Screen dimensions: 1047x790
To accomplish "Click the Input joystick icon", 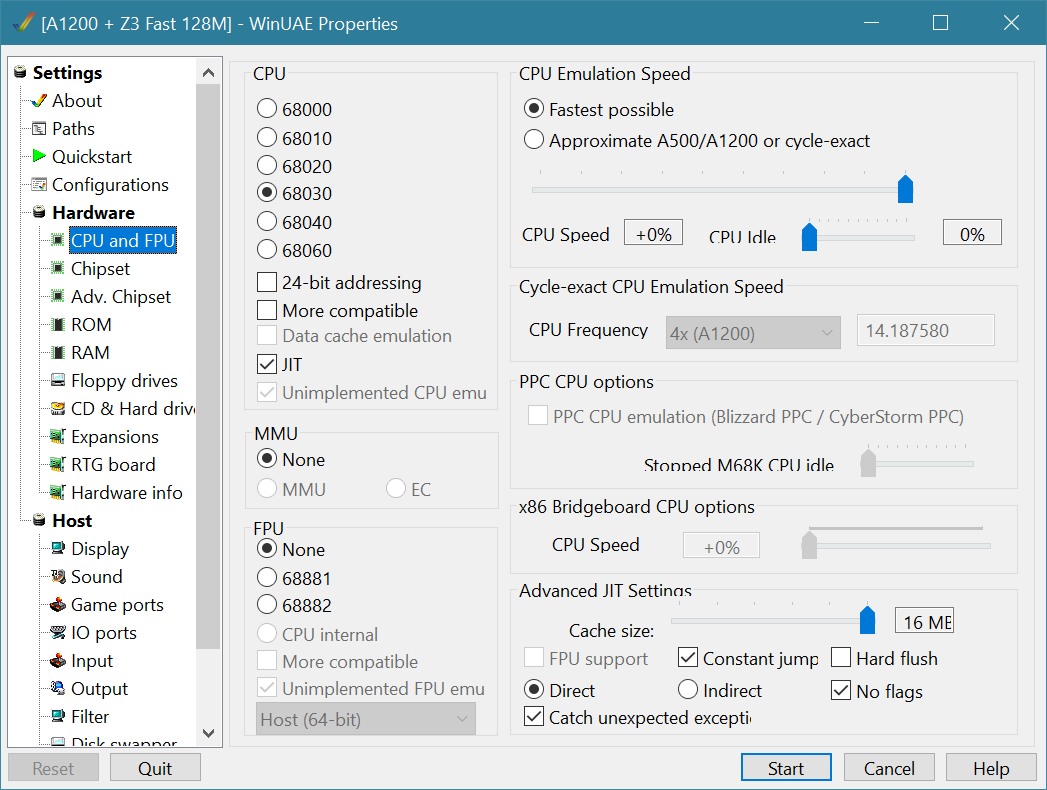I will (x=58, y=661).
